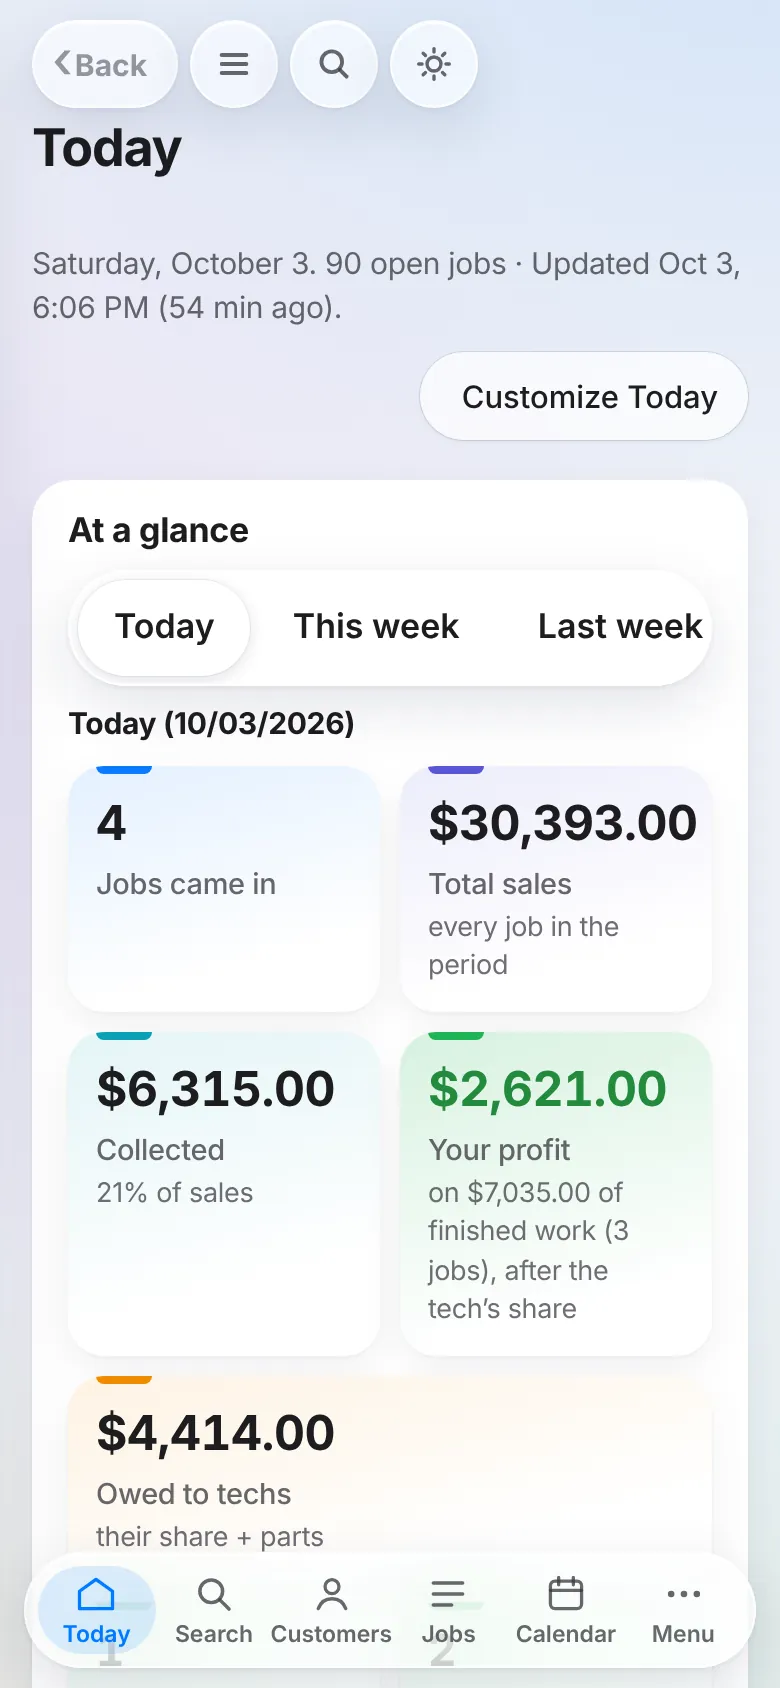Open the Calendar icon in bottom bar
Viewport: 780px width, 1688px height.
(566, 1611)
